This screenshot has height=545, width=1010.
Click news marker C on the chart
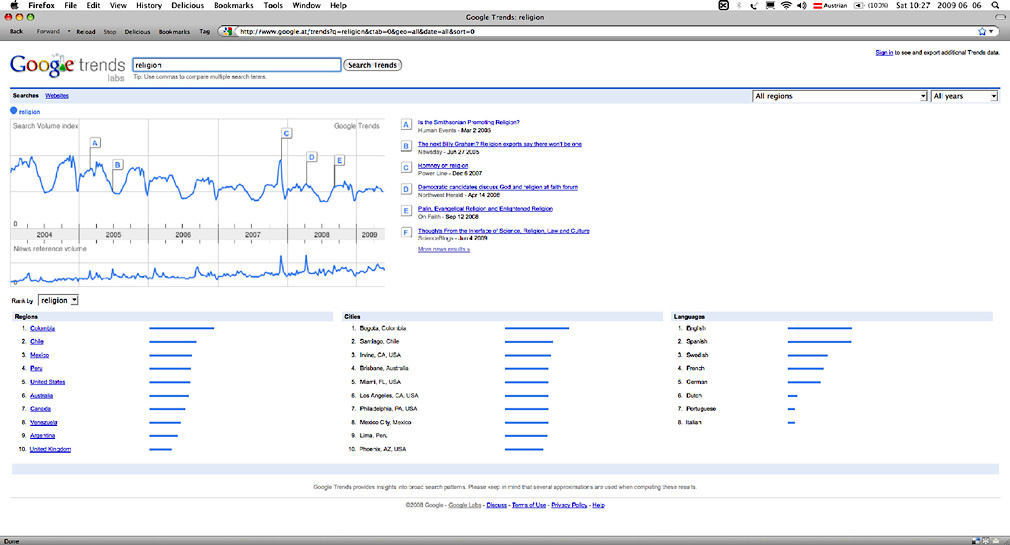[286, 133]
